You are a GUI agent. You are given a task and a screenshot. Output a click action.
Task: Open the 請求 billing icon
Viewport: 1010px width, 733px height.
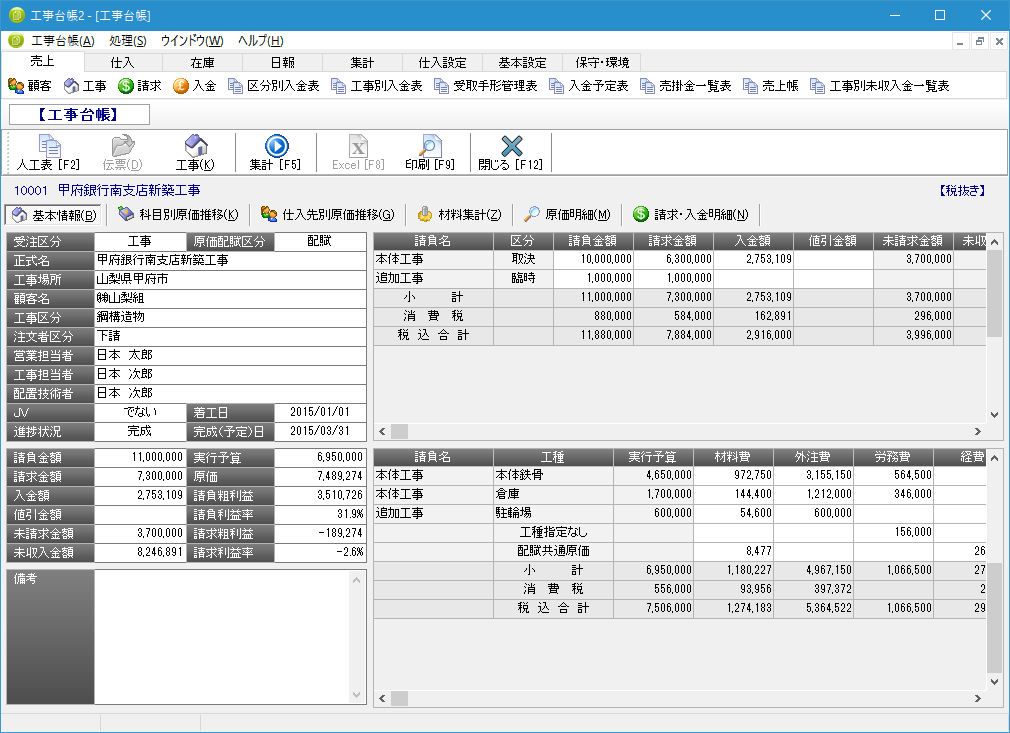[x=140, y=86]
